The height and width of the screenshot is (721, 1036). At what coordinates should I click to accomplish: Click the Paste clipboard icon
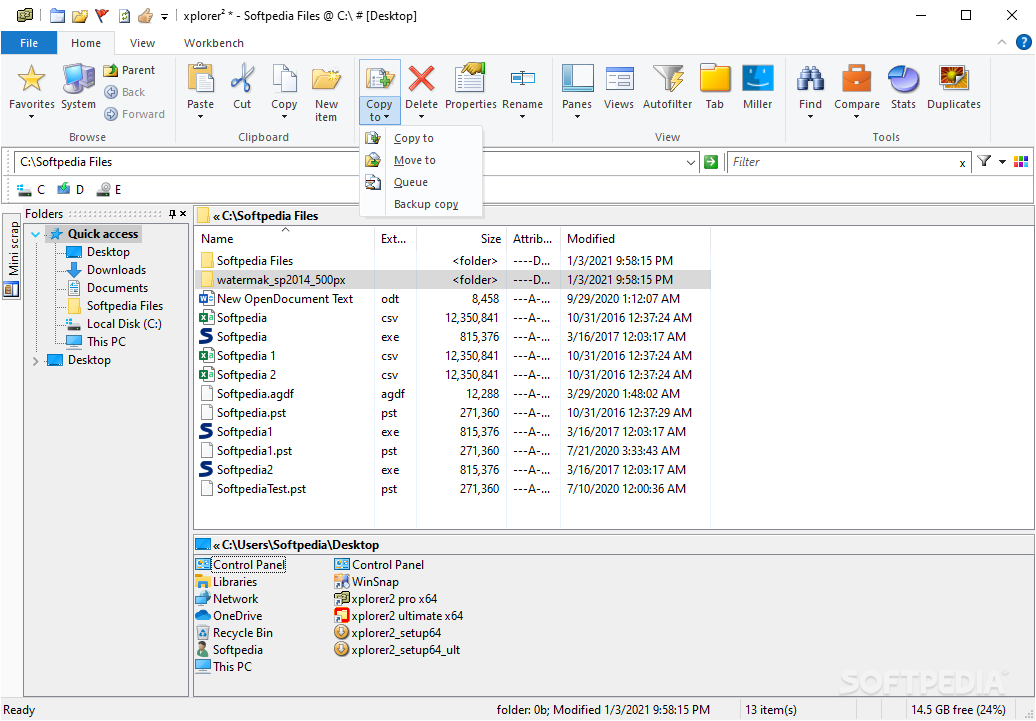tap(200, 79)
